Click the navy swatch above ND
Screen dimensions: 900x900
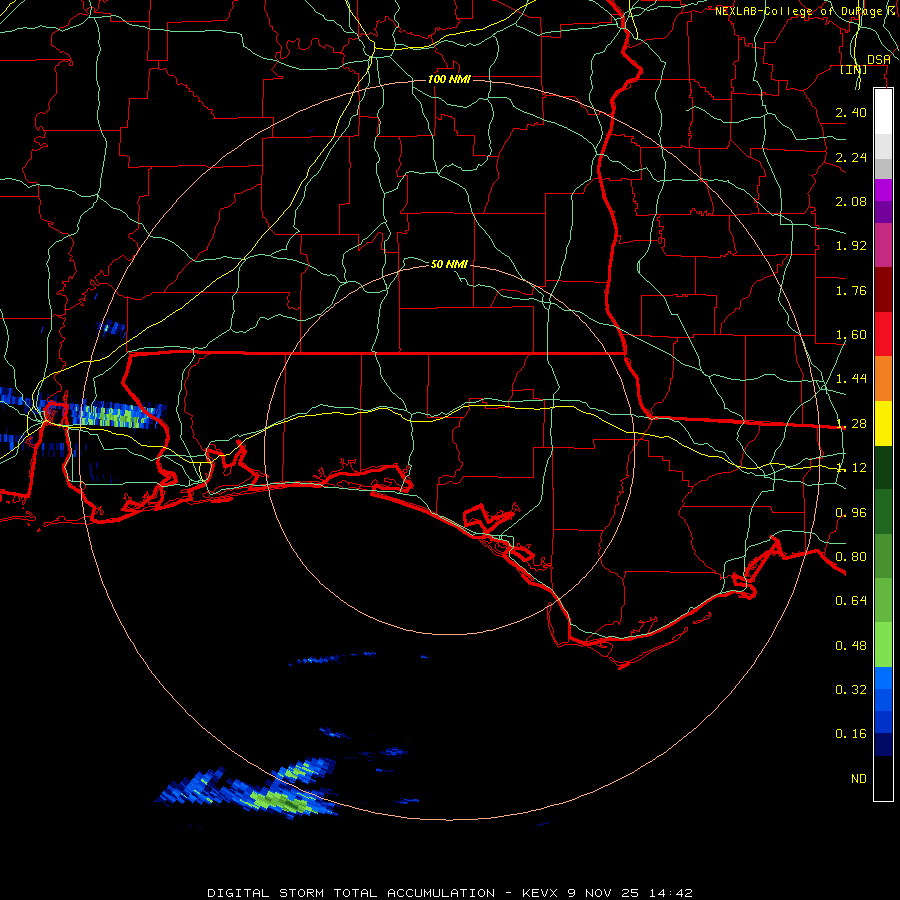[883, 744]
